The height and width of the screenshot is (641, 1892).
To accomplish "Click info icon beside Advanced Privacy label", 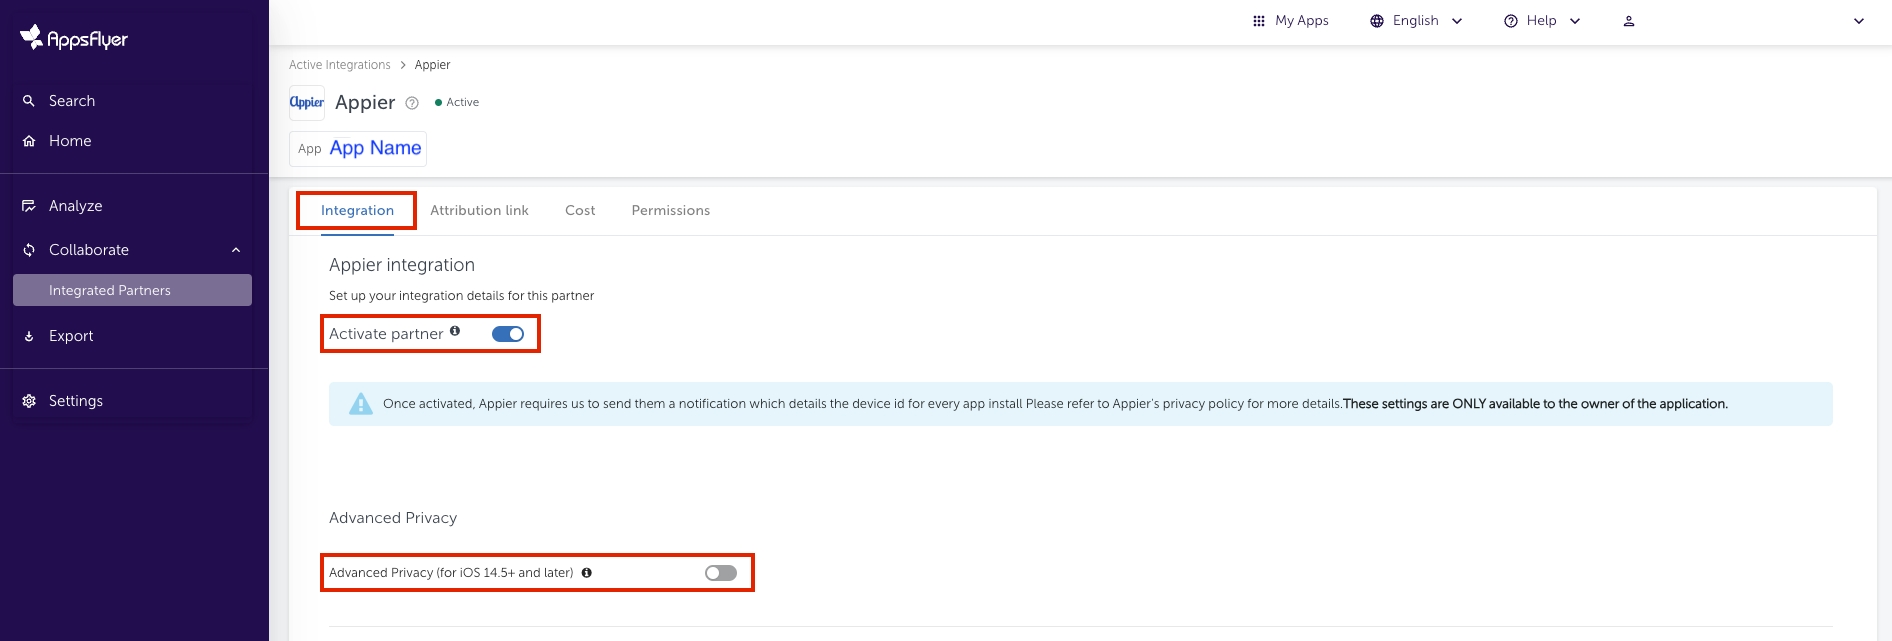I will (x=587, y=573).
